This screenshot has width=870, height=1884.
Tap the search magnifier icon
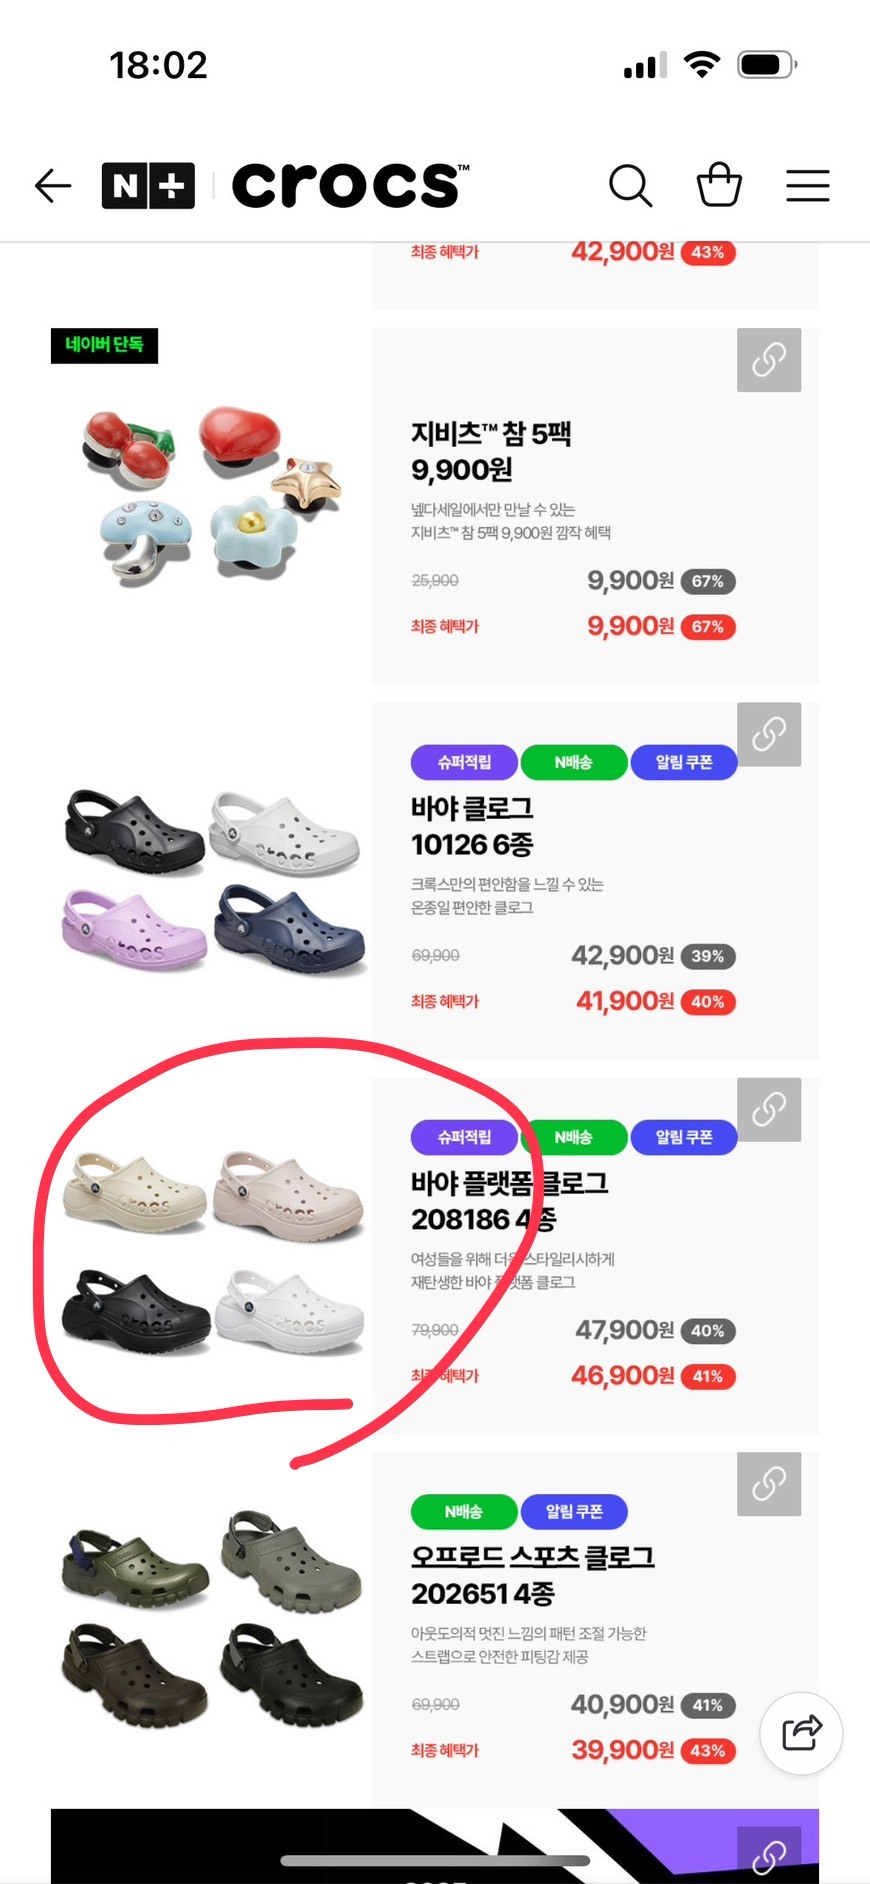click(x=630, y=186)
